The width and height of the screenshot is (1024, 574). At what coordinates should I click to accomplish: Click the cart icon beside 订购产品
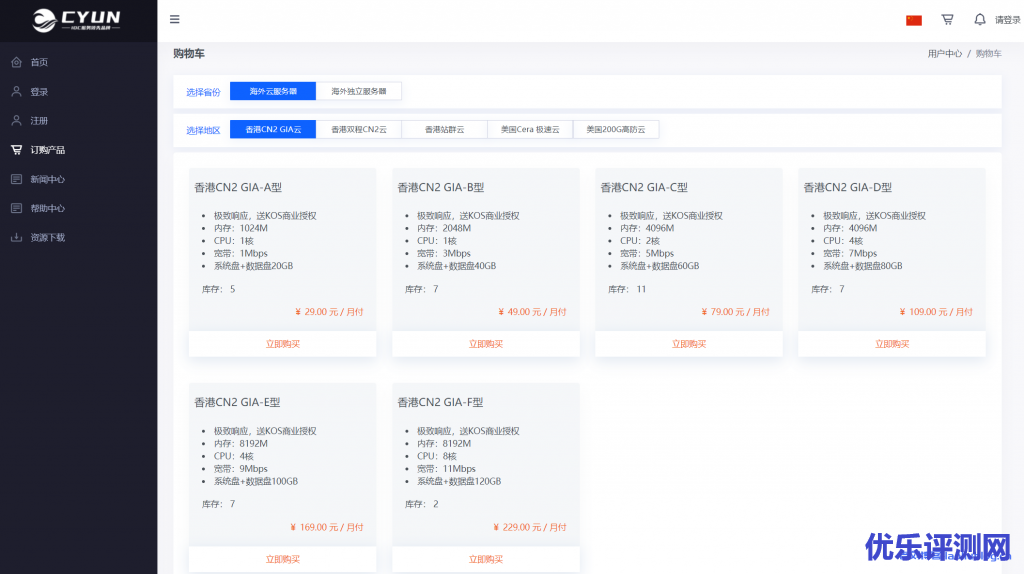point(16,150)
